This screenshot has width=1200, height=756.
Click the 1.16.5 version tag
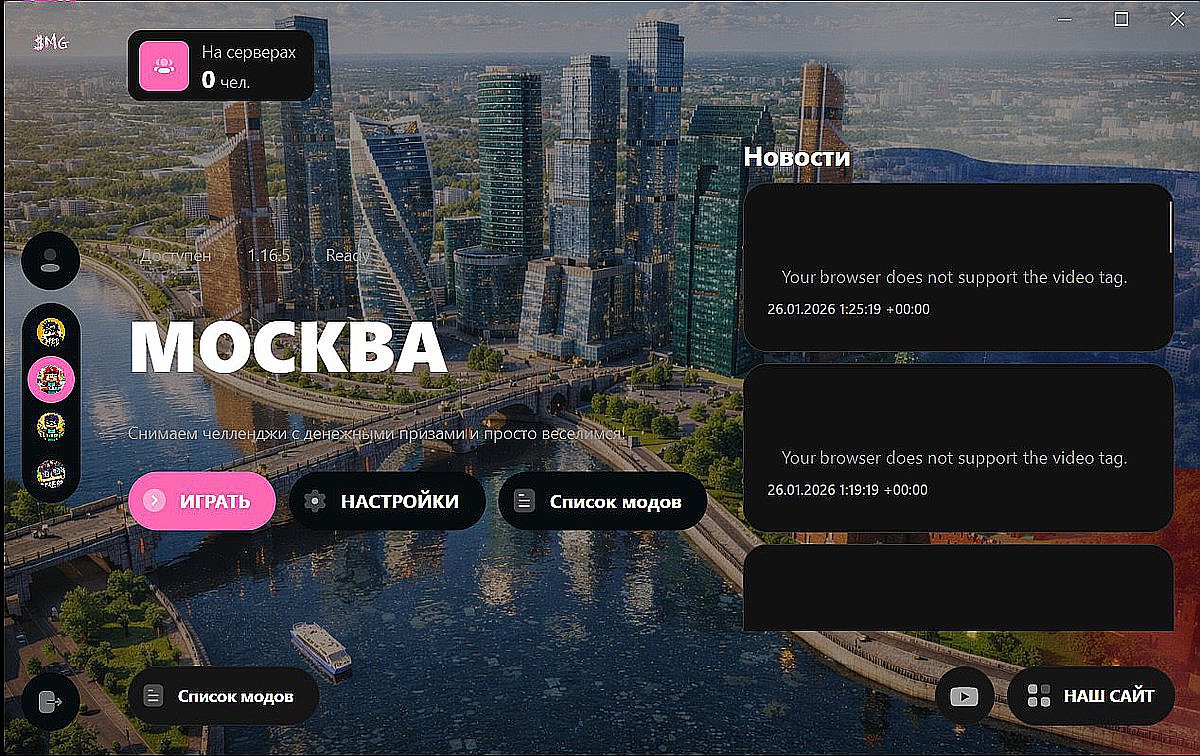point(269,255)
